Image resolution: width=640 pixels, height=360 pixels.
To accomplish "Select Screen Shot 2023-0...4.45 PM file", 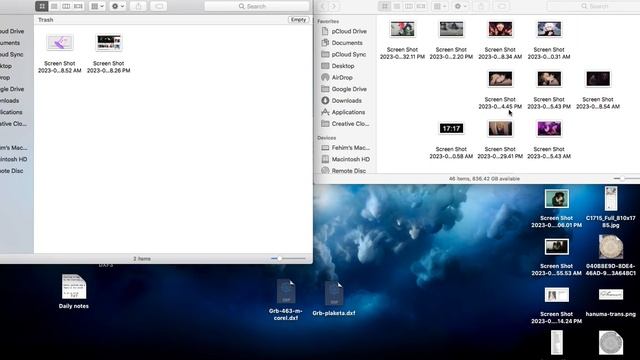I will coord(500,90).
